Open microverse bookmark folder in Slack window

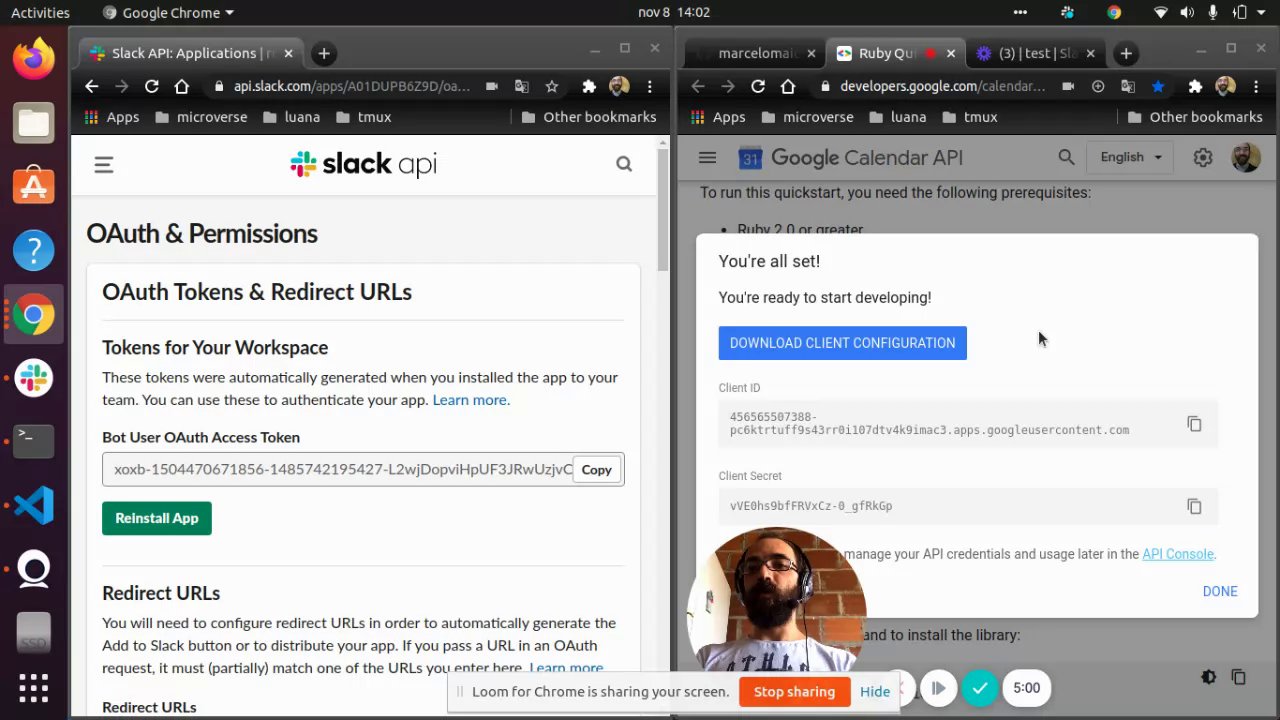click(x=201, y=117)
